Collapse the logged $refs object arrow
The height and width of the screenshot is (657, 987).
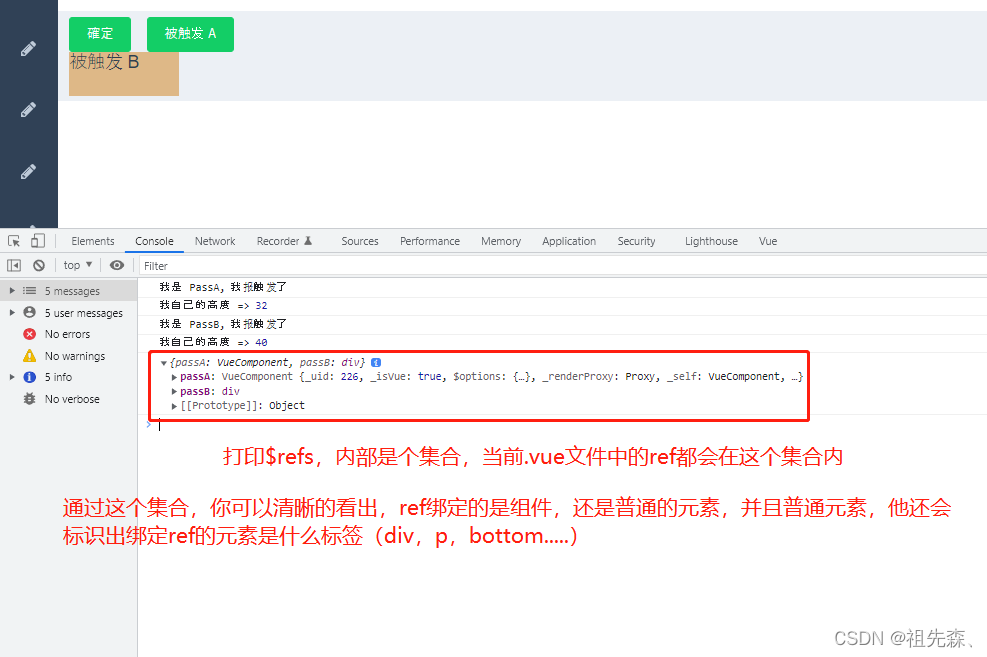[164, 363]
